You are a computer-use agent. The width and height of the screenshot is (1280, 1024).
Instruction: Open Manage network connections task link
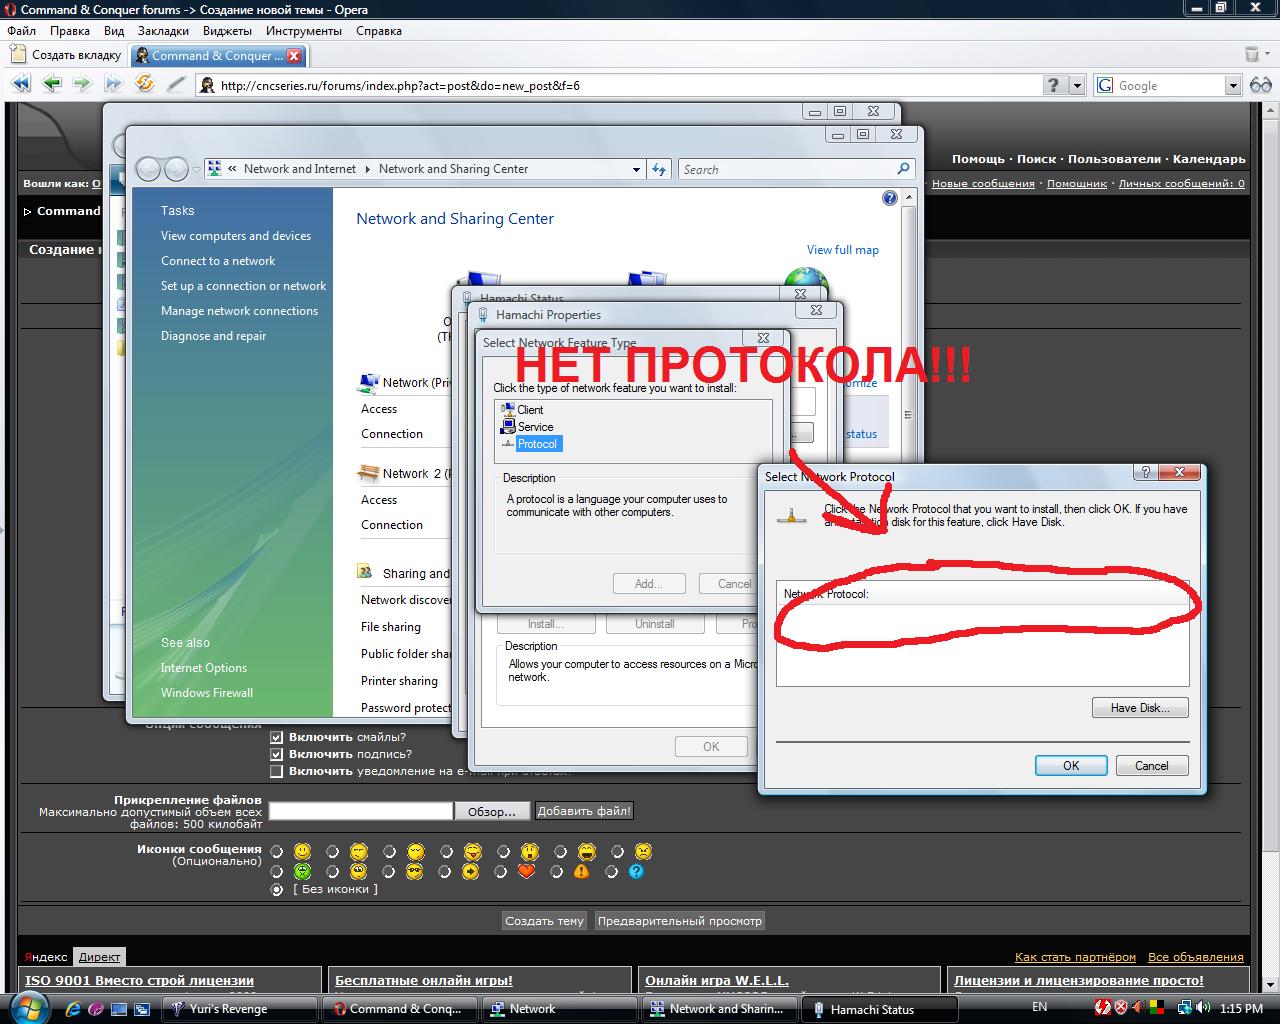tap(239, 311)
